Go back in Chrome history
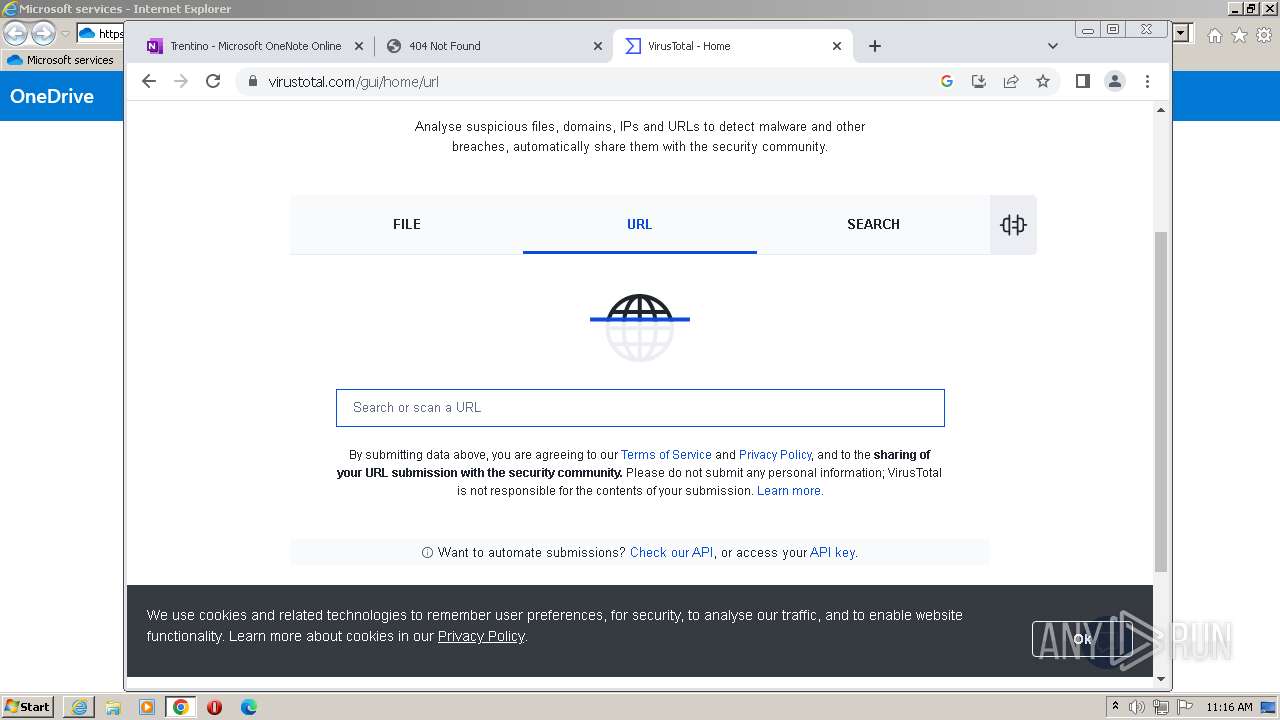 coord(149,81)
